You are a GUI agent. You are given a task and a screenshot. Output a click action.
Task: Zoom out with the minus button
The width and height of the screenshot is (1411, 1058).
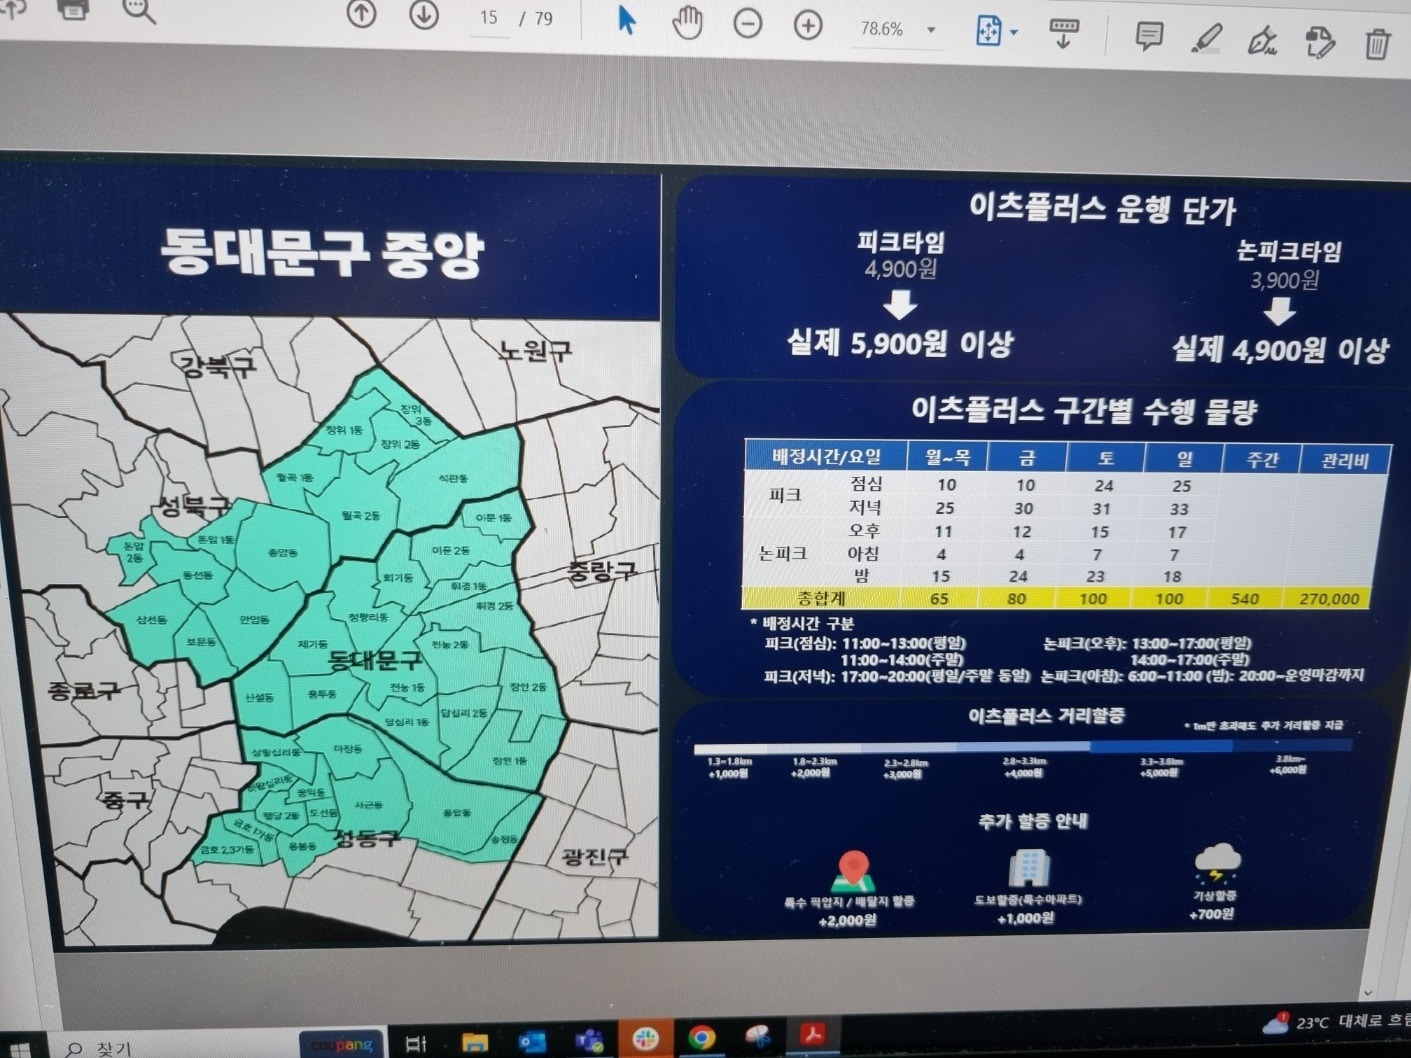click(x=748, y=23)
